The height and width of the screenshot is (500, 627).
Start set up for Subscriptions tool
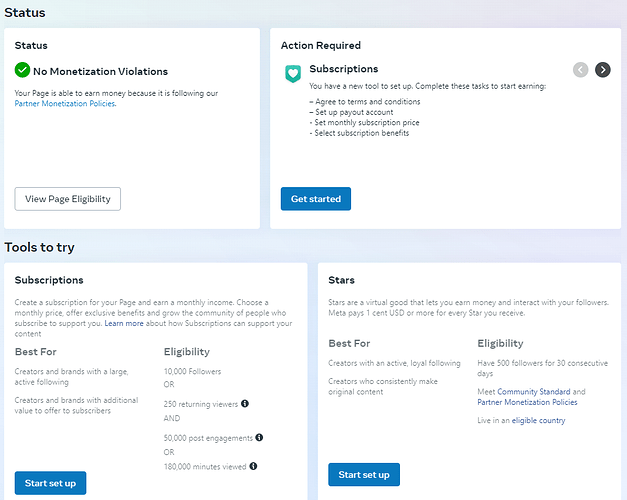(x=50, y=483)
